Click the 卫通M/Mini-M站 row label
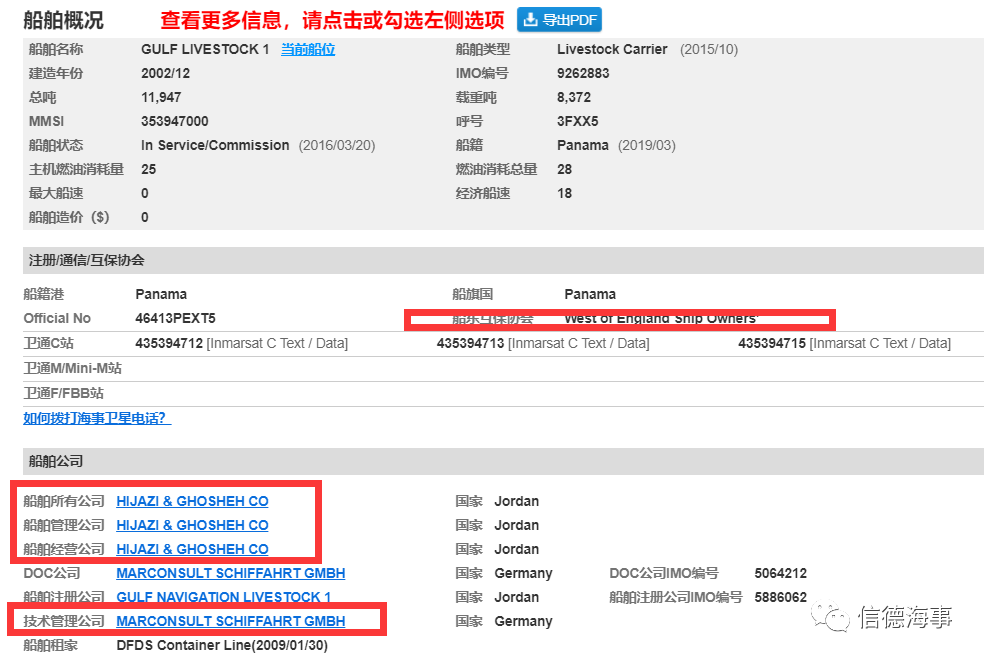Screen dimensions: 984x660 click(73, 368)
